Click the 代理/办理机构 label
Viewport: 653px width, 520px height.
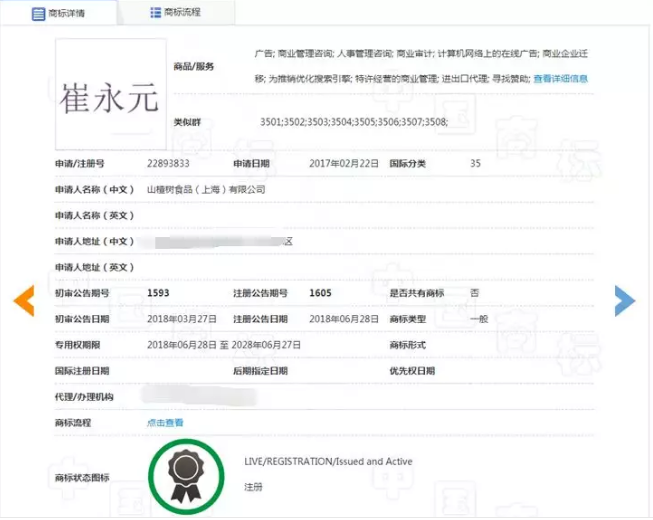click(84, 397)
